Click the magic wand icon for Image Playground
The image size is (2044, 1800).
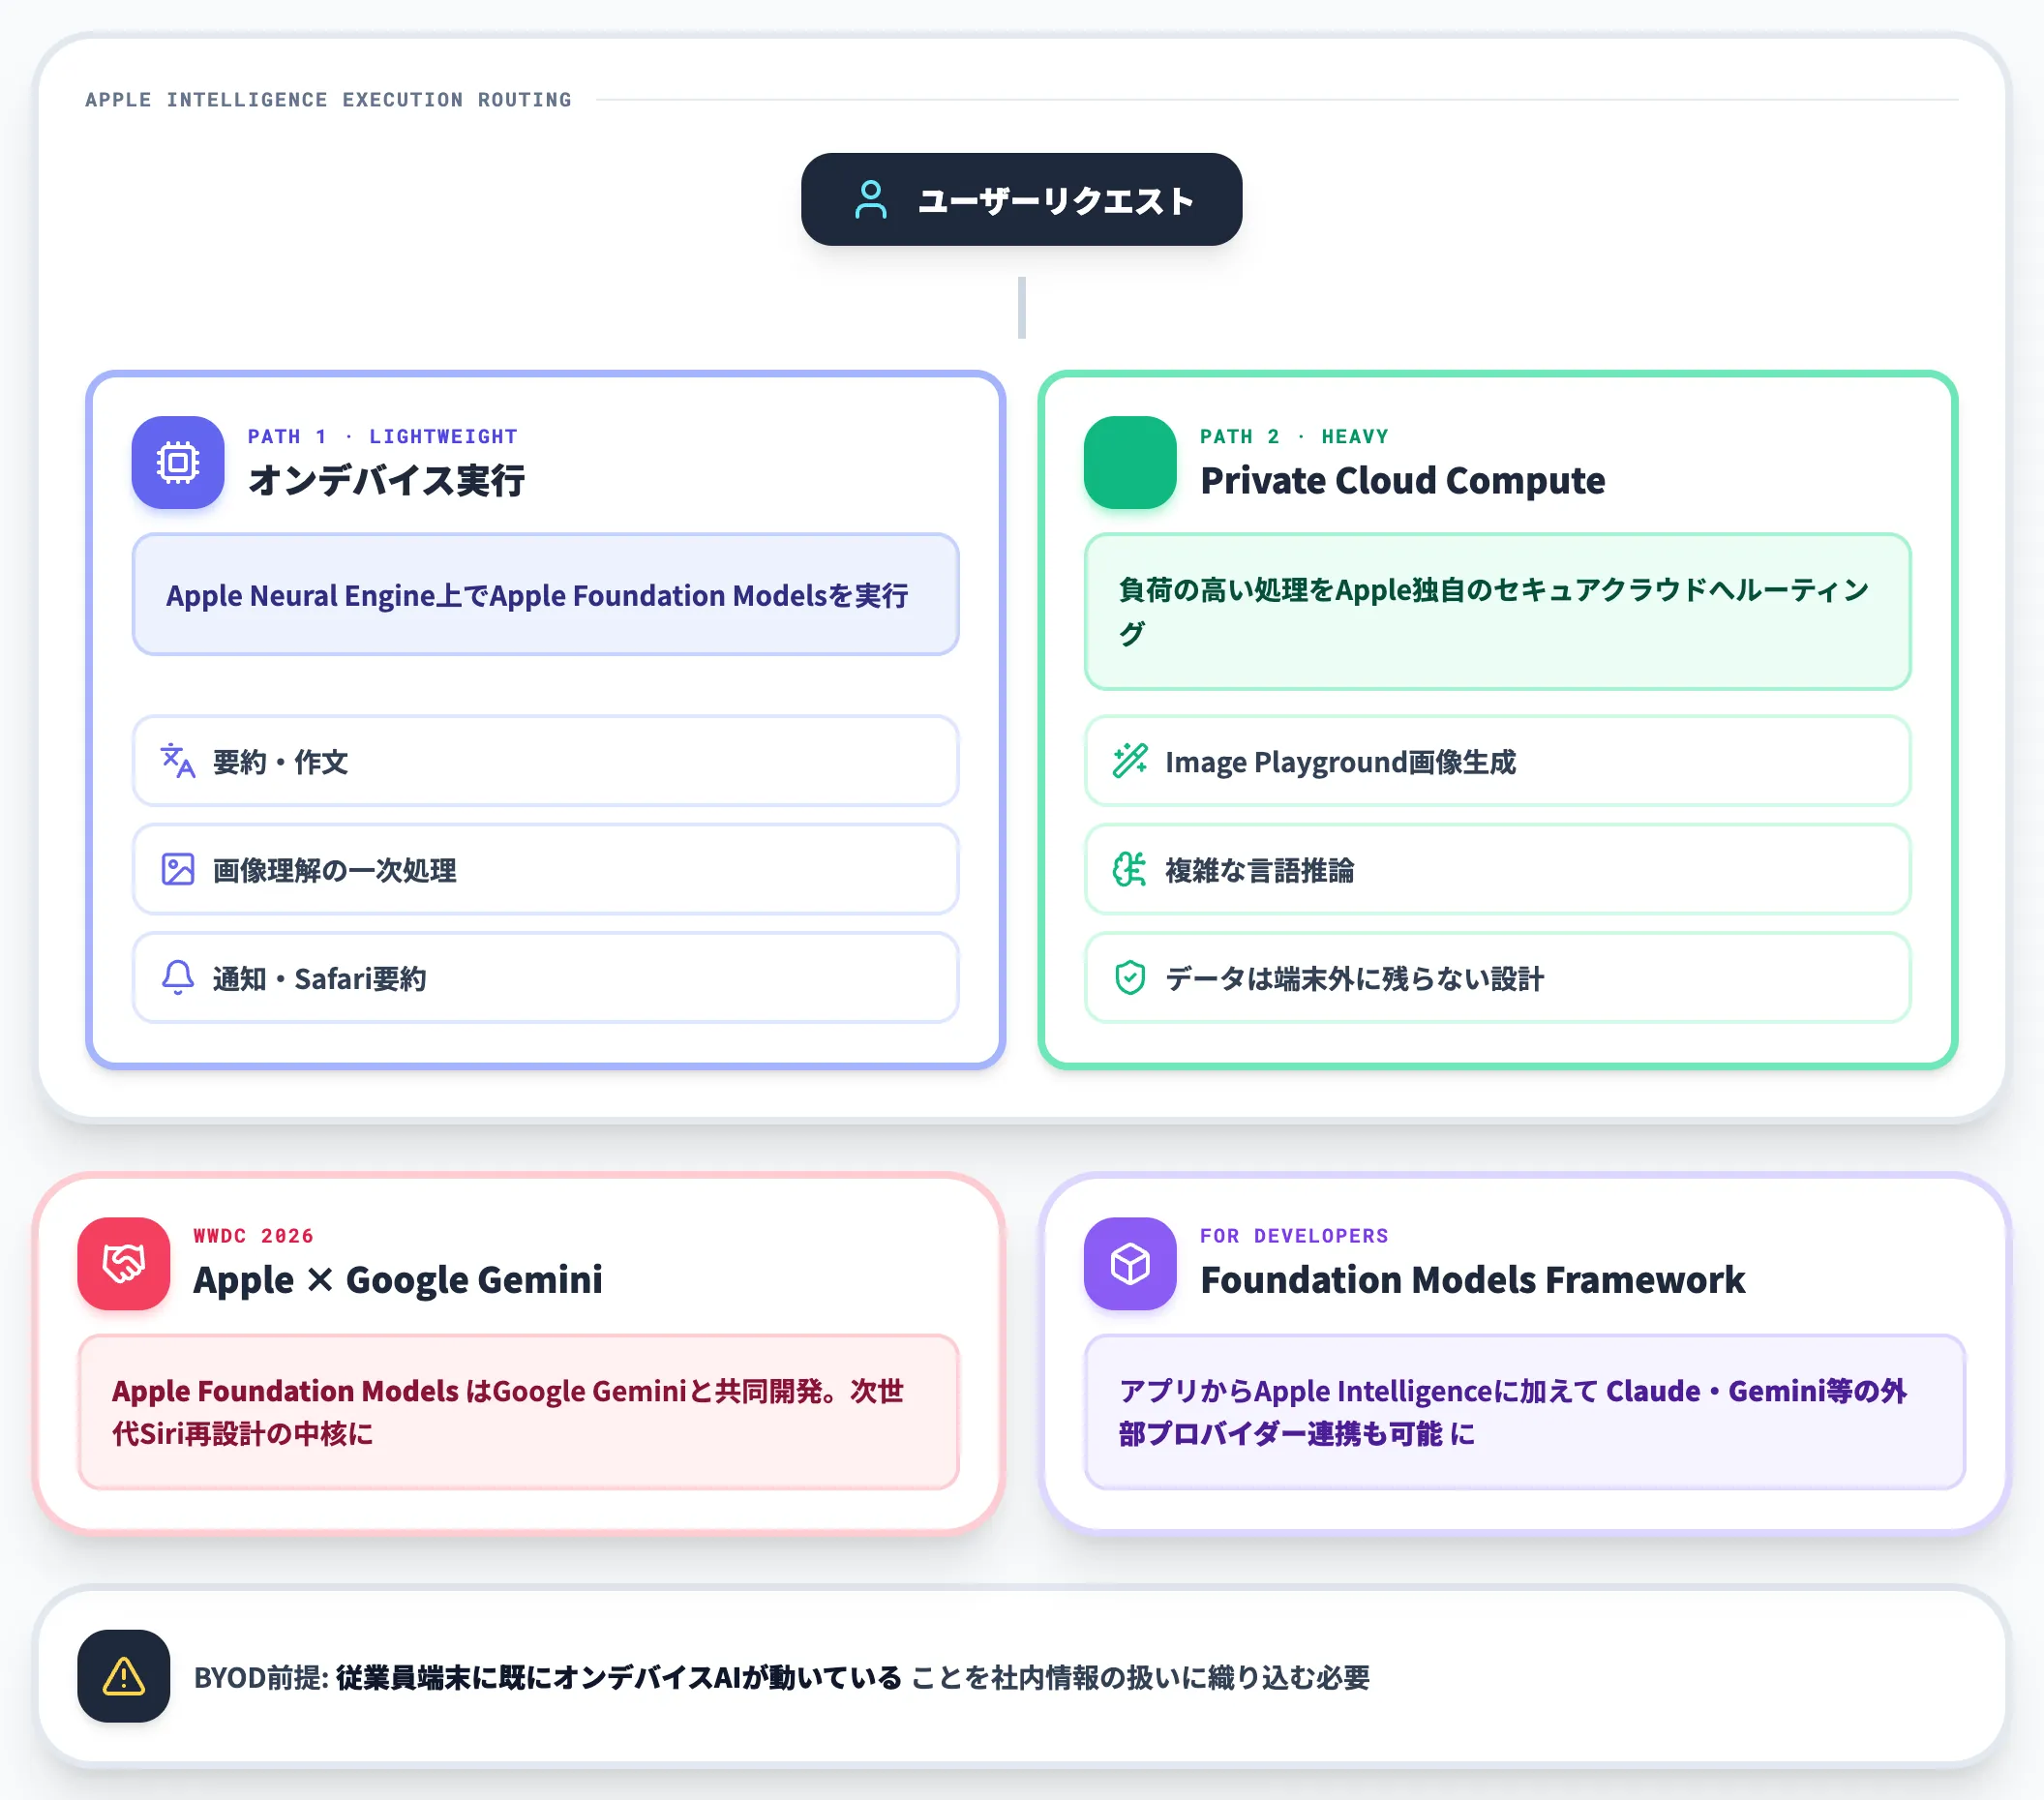[x=1130, y=761]
